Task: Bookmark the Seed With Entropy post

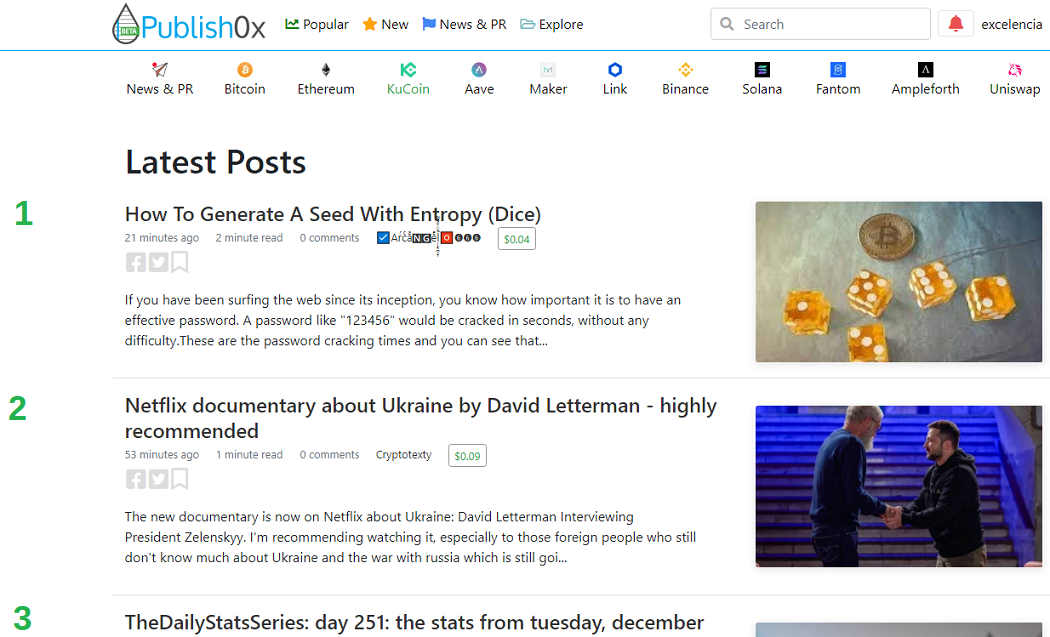Action: [x=179, y=262]
